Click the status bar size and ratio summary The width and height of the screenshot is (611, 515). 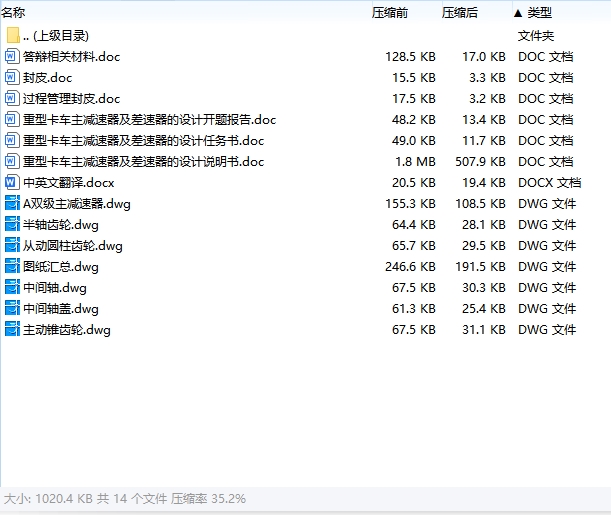point(125,499)
